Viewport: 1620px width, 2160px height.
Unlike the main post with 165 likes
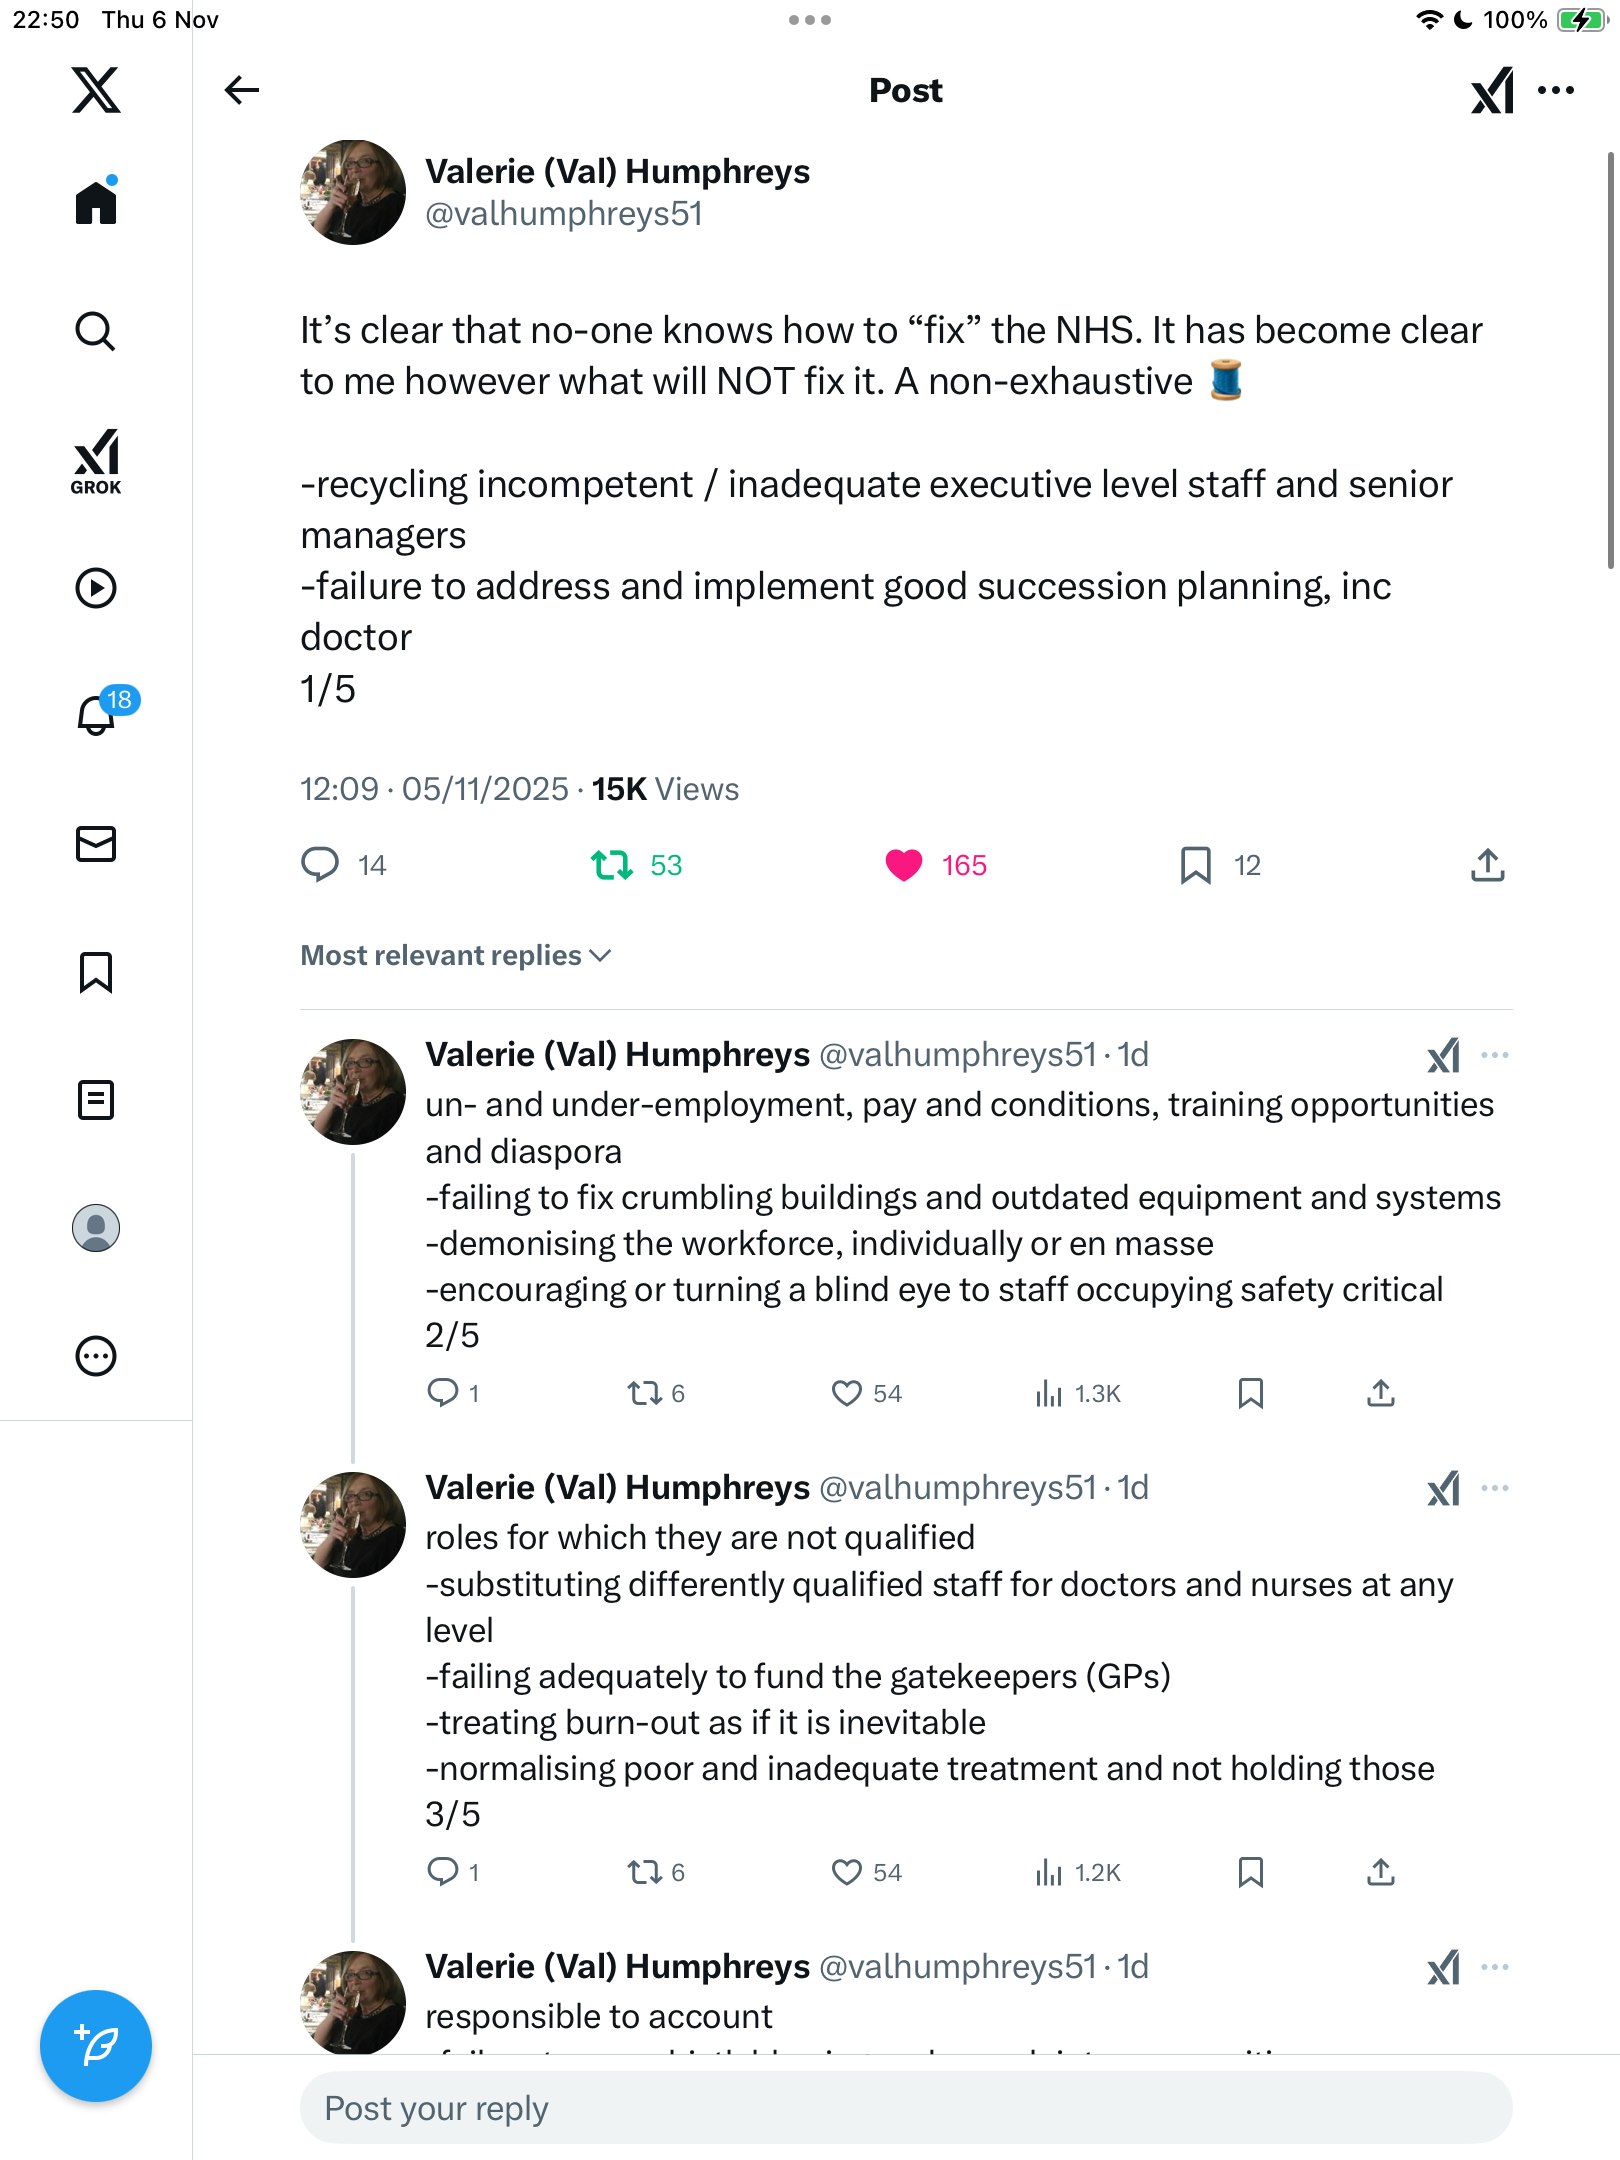click(x=904, y=865)
